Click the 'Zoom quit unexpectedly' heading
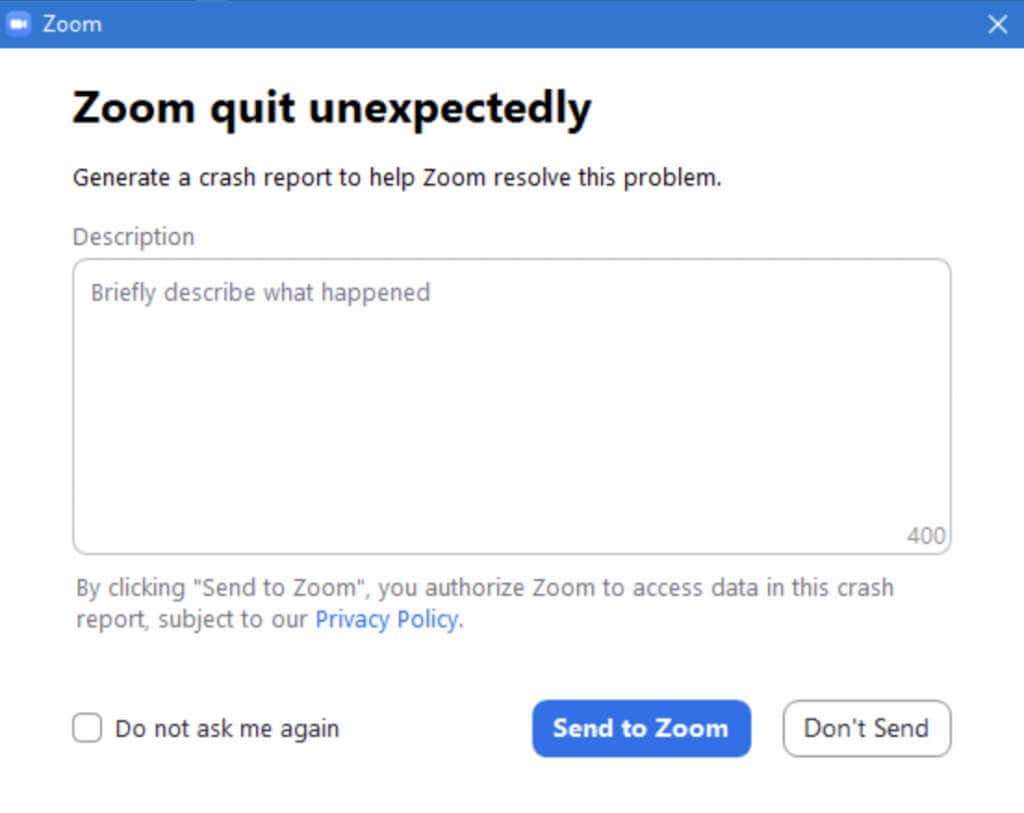The width and height of the screenshot is (1024, 813). 331,108
